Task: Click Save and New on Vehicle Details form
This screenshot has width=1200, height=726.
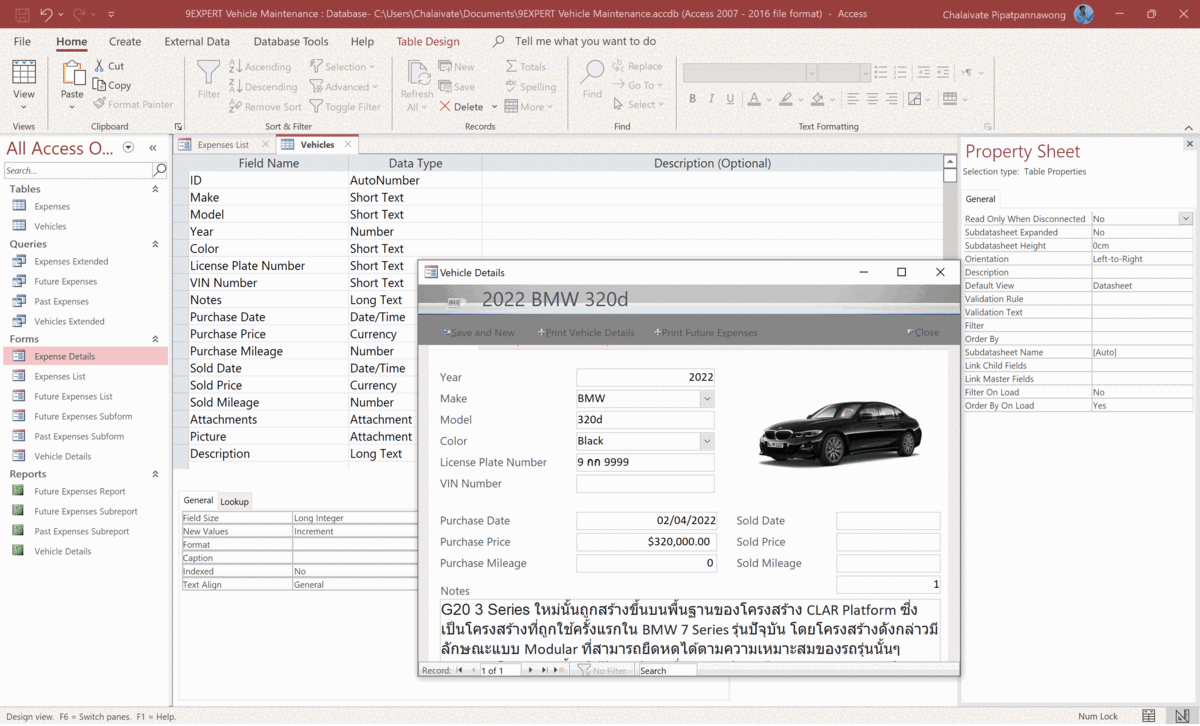Action: pyautogui.click(x=478, y=332)
